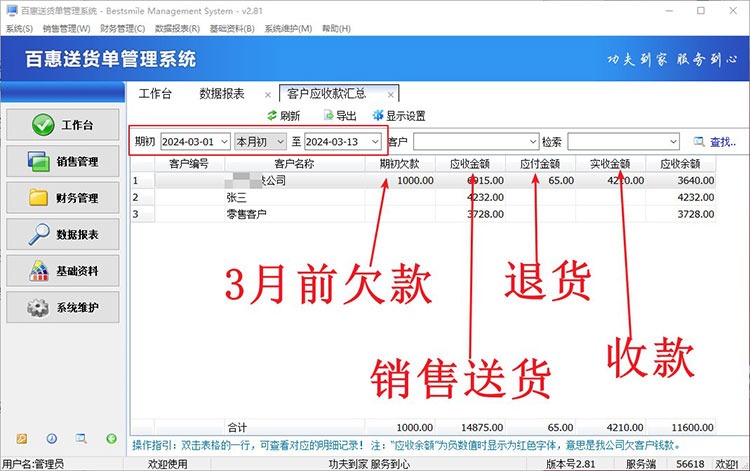Click the orange key icon at bottom left
This screenshot has width=750, height=471.
tap(22, 438)
